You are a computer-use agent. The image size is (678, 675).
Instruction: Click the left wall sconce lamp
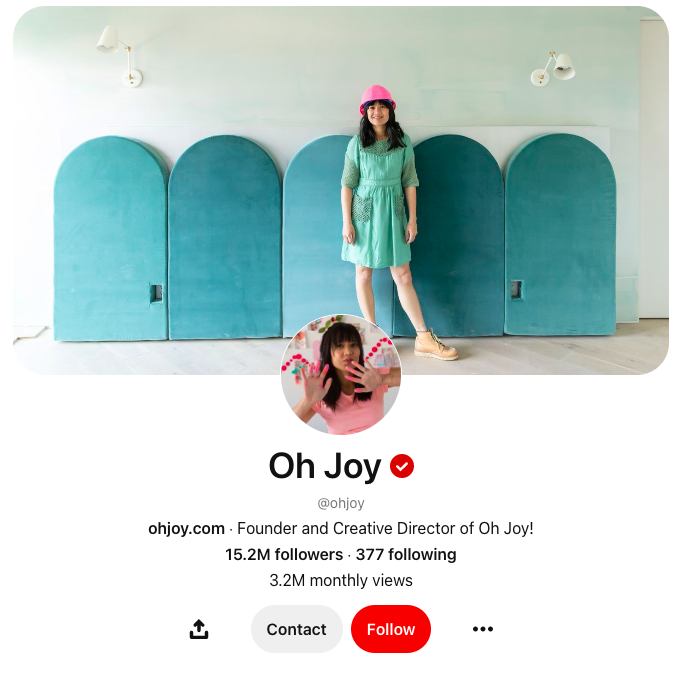[x=120, y=55]
